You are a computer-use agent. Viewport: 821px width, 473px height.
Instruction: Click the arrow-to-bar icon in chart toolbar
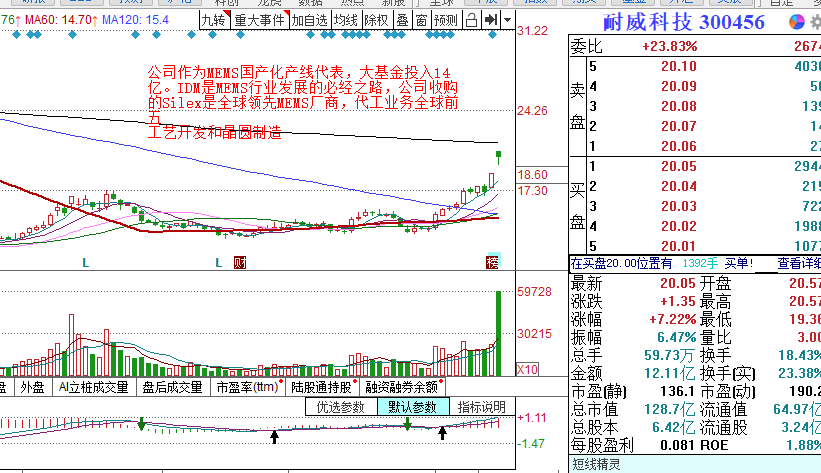(x=490, y=20)
